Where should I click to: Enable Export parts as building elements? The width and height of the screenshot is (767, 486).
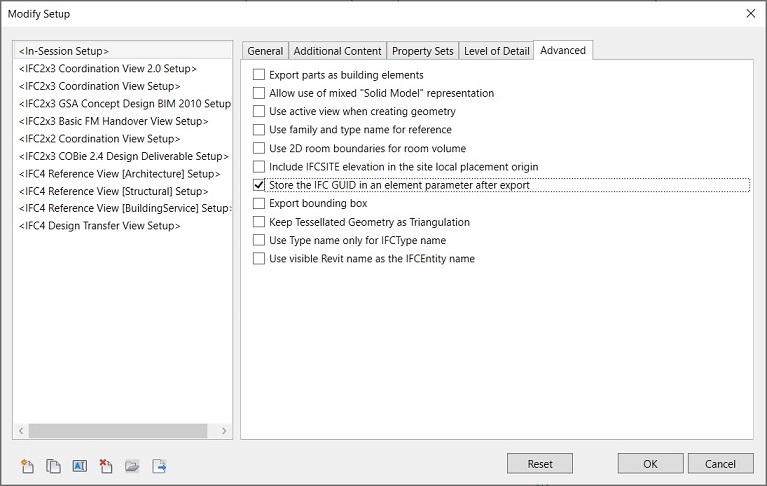click(260, 75)
